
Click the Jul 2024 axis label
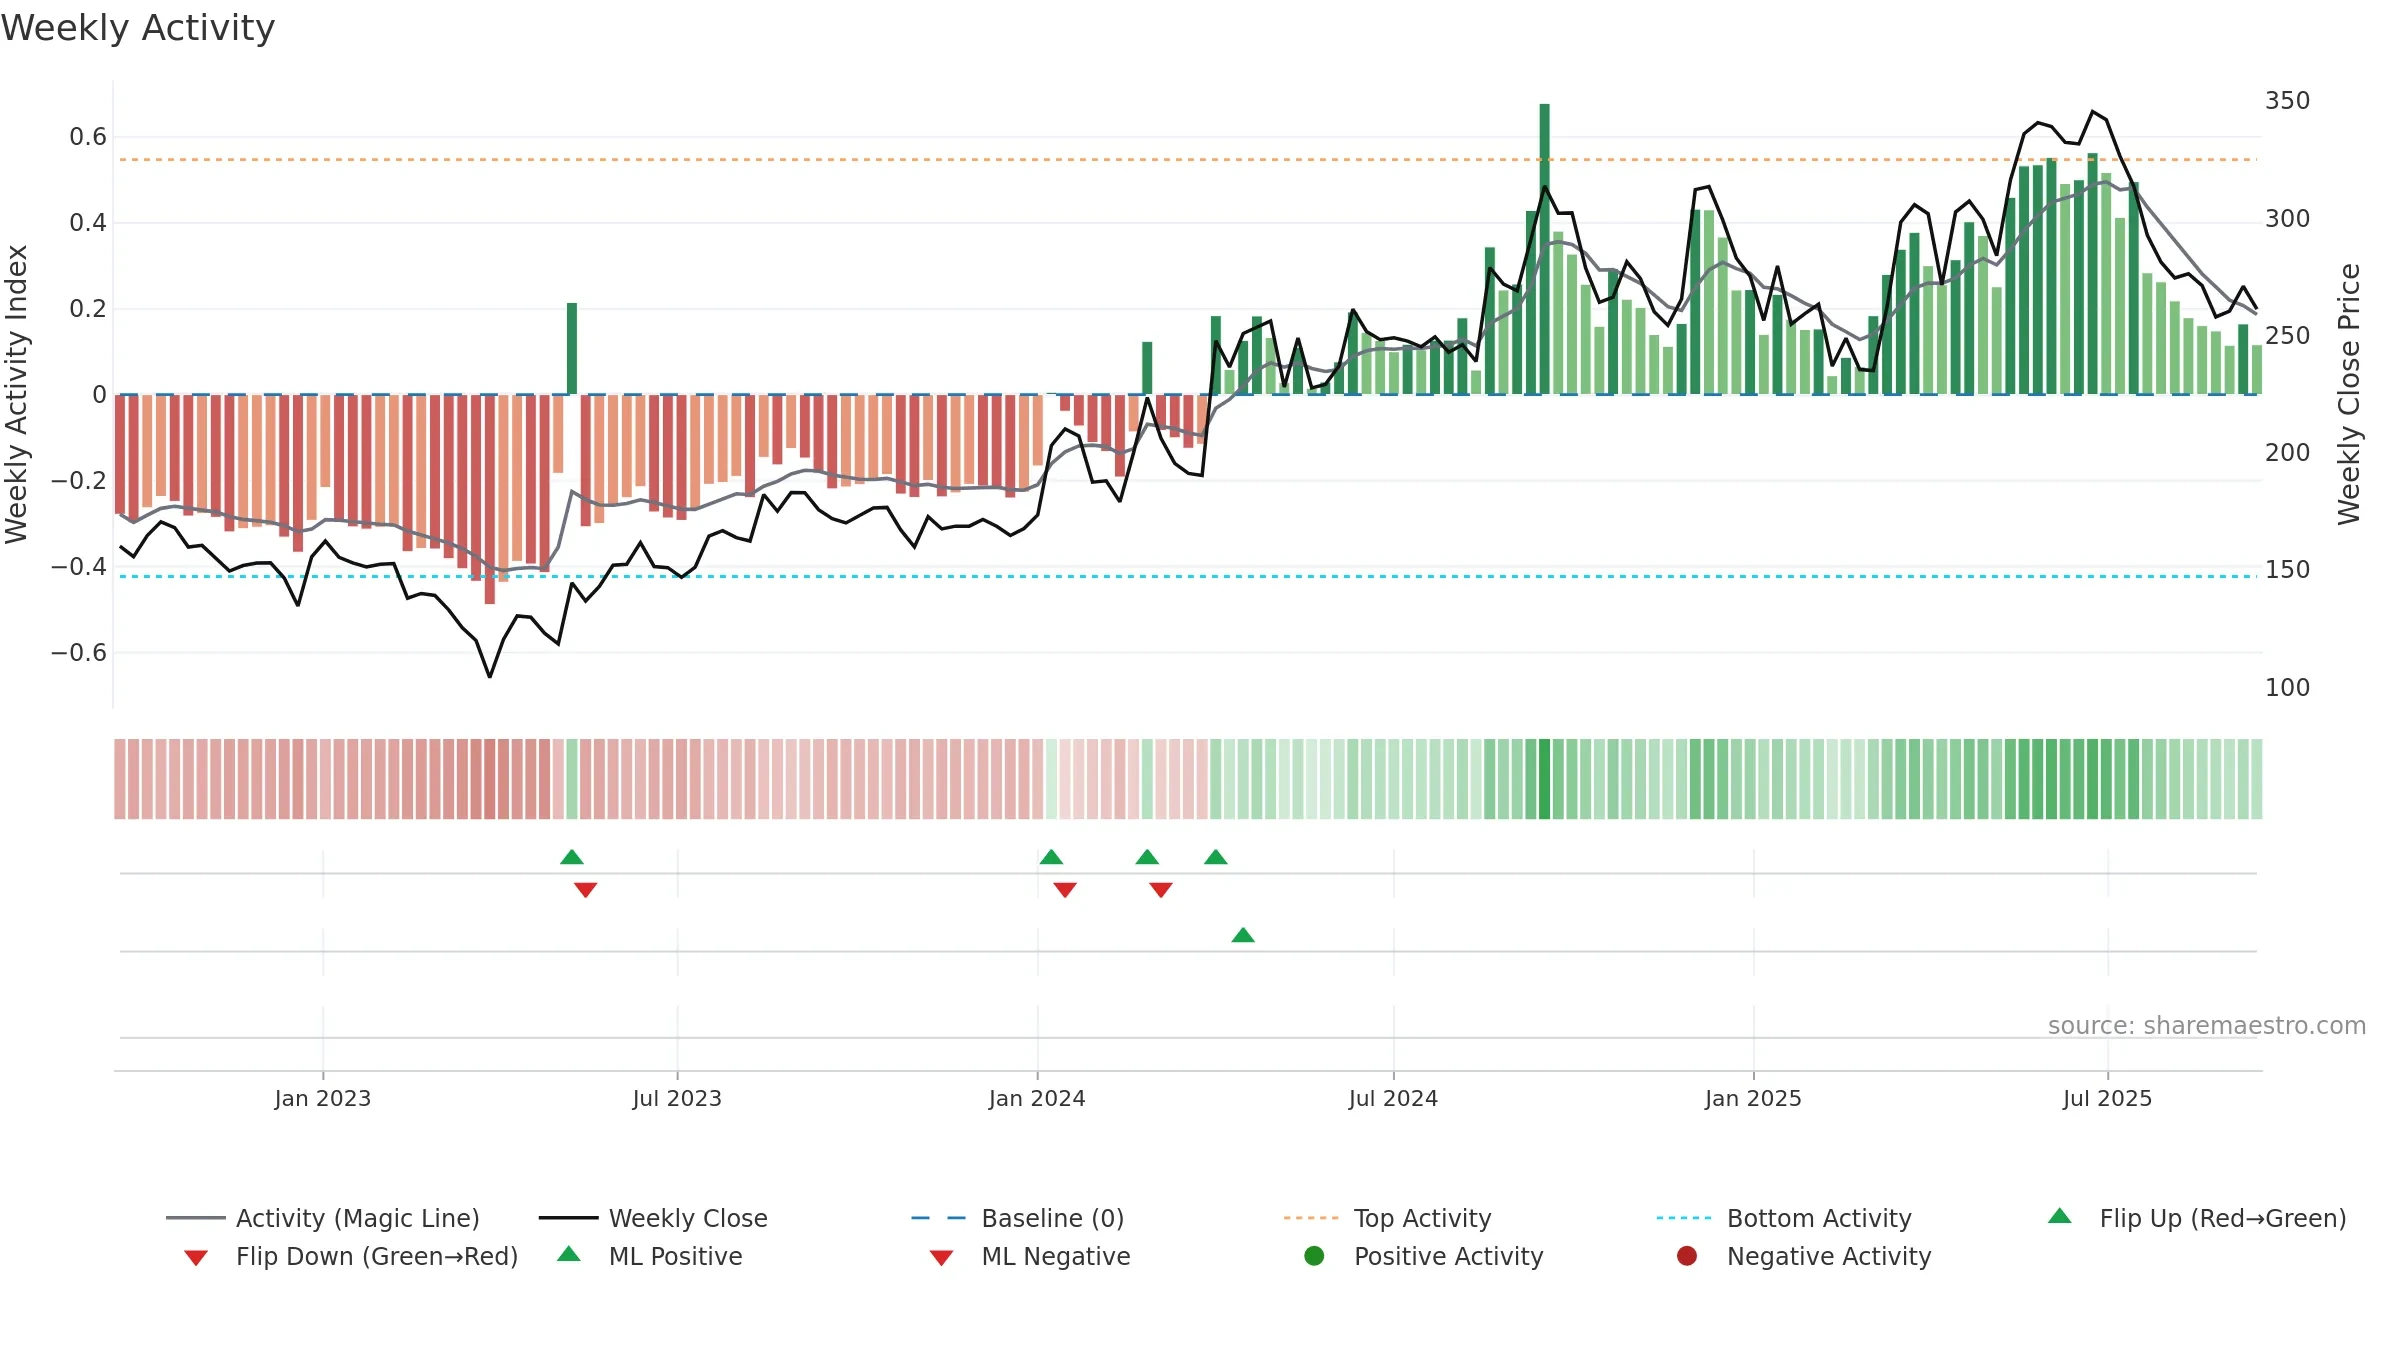pos(1393,1099)
